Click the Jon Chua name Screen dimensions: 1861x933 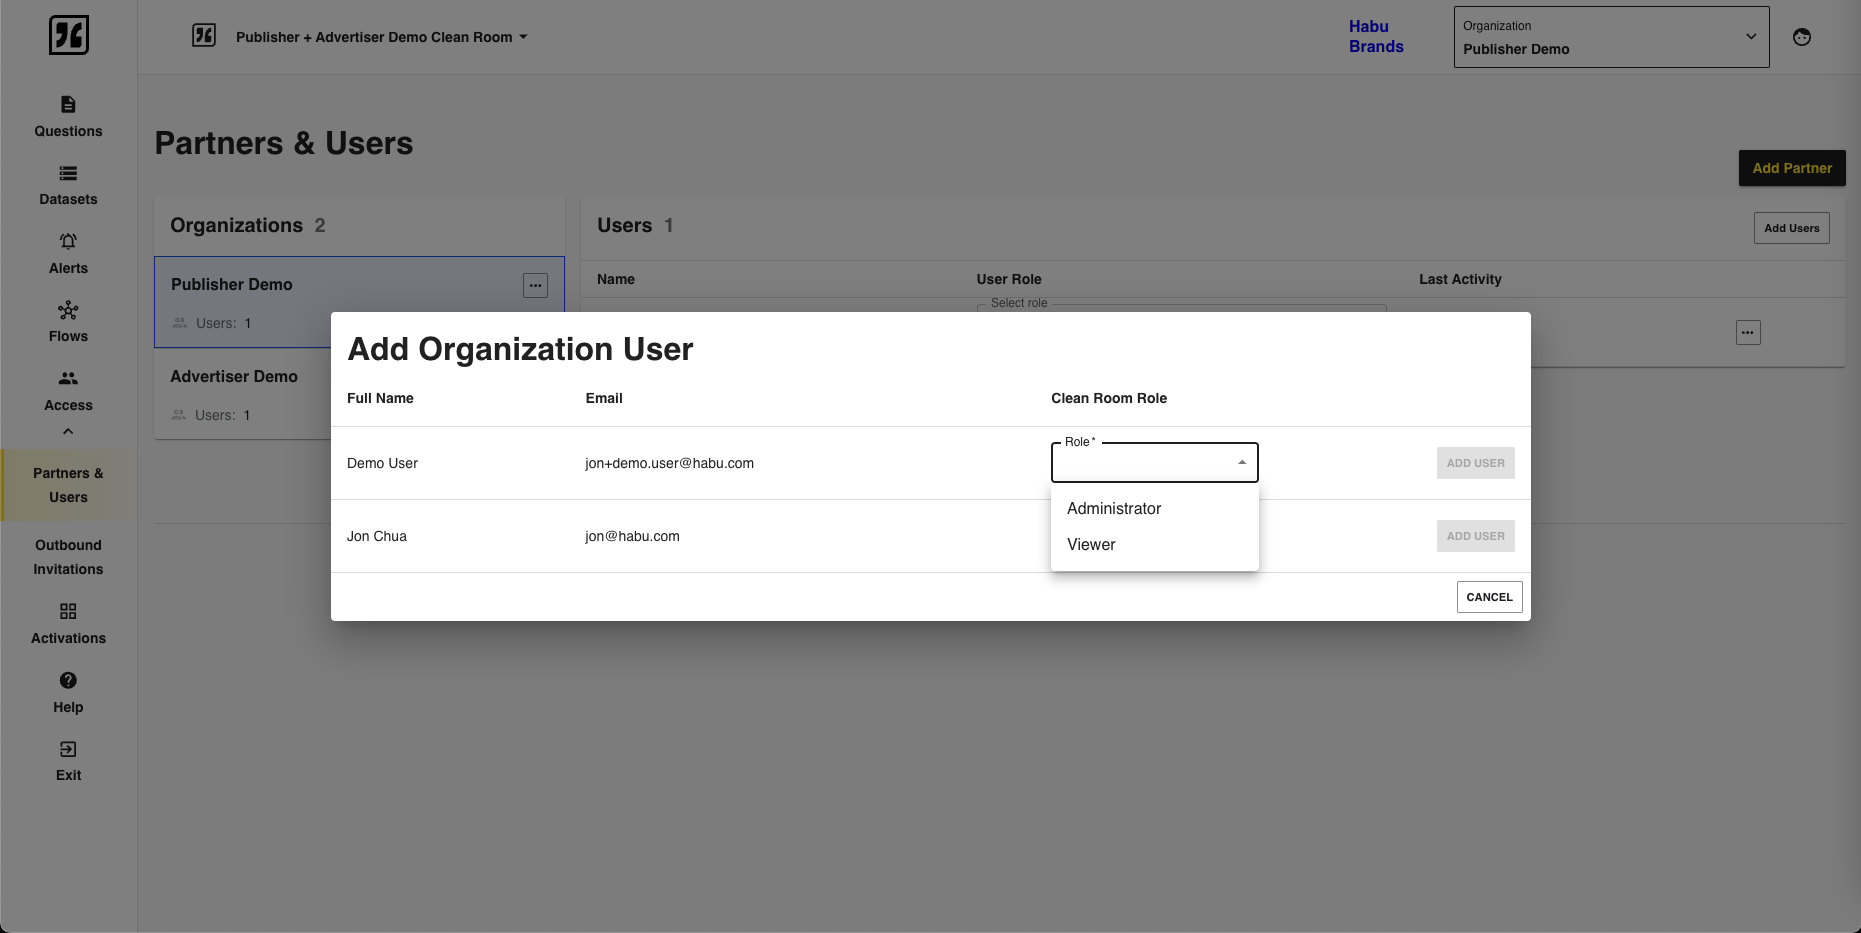376,536
